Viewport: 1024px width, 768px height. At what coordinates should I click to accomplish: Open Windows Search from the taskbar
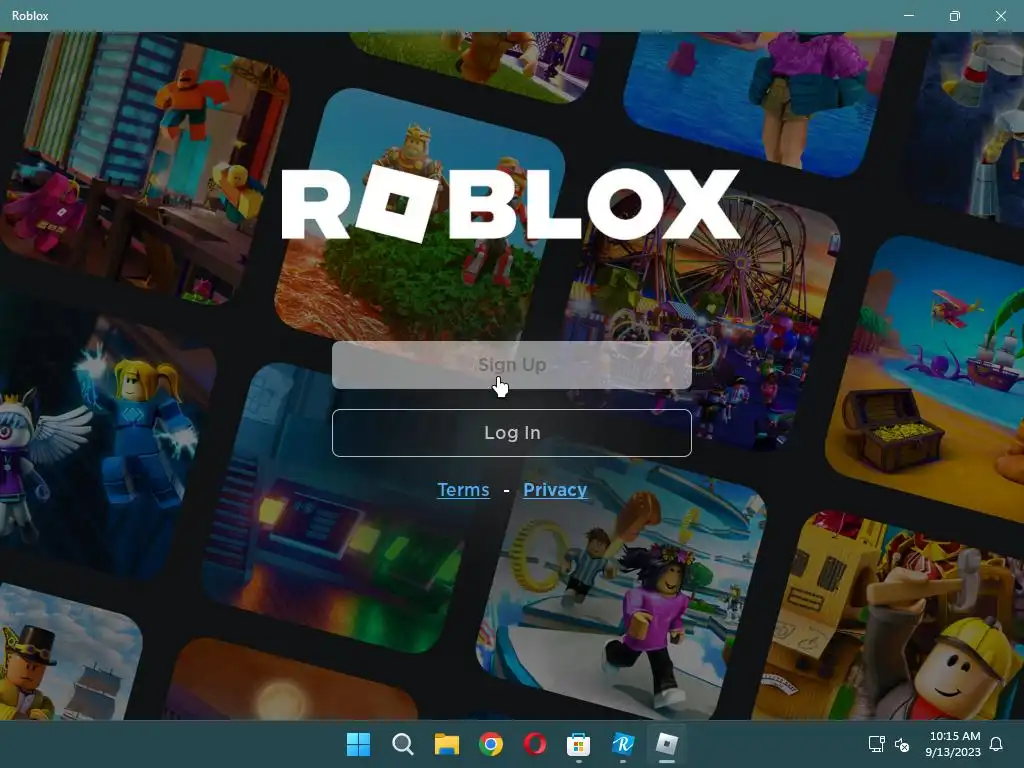click(402, 744)
